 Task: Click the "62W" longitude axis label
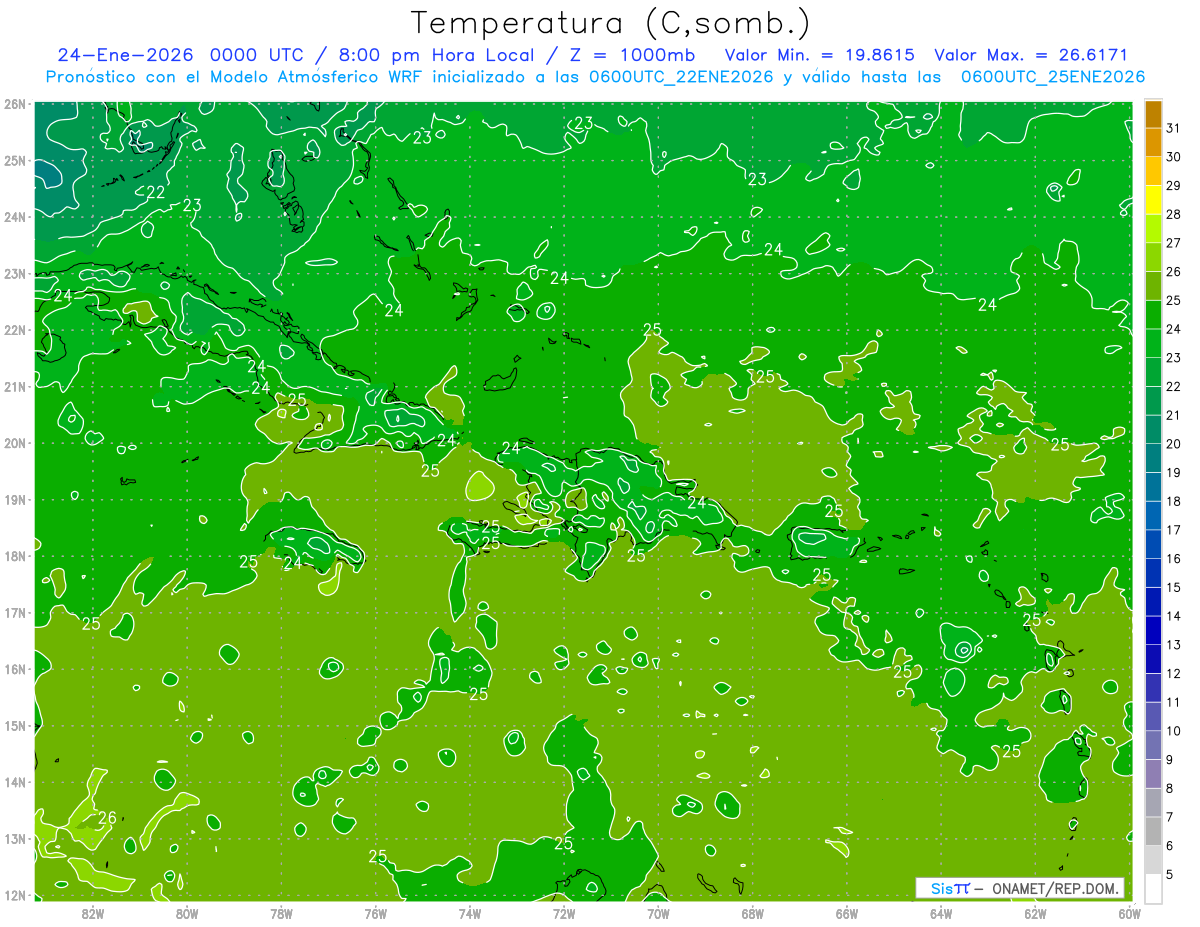tap(1035, 912)
